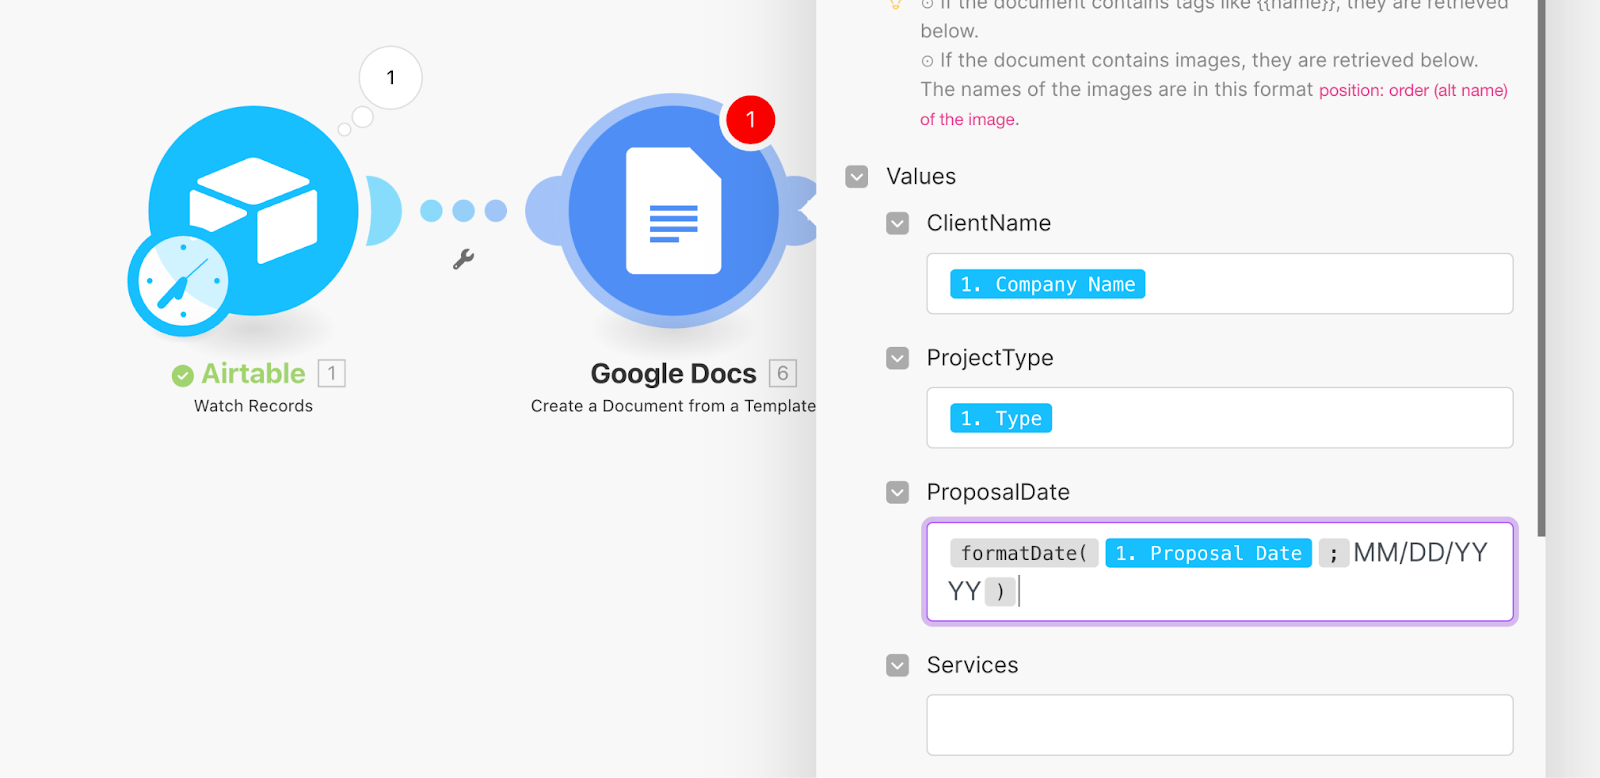Open the Airtable bubble showing 1
Image resolution: width=1600 pixels, height=778 pixels.
click(x=390, y=78)
